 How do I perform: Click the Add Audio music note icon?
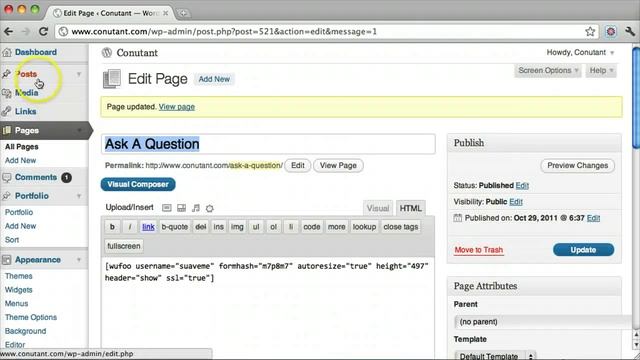[196, 208]
